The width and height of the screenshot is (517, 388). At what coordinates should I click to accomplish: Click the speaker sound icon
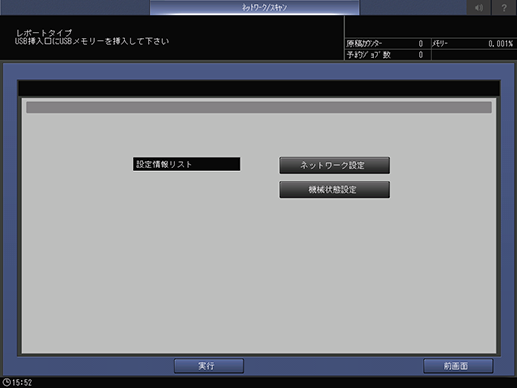tap(479, 7)
